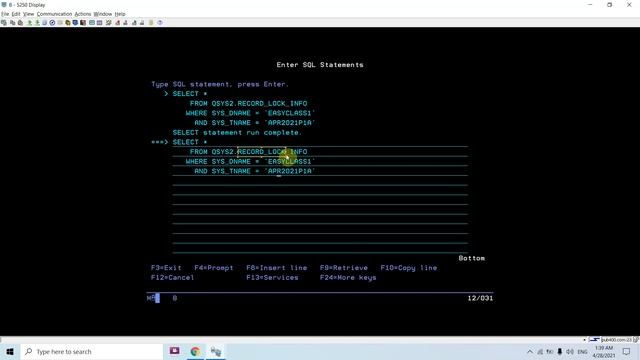This screenshot has height=360, width=640.
Task: Click the F24=More keys function key
Action: (348, 278)
